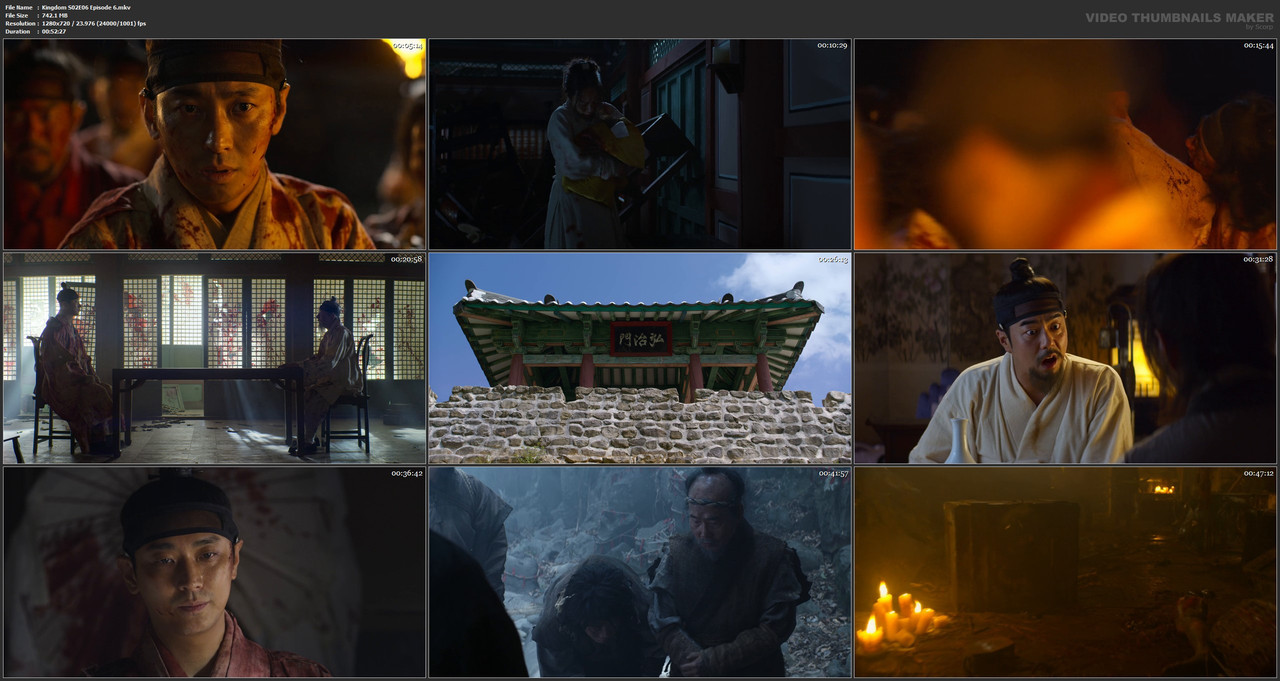Click the 00:20:58 timestamp
1280x681 pixels.
406,260
